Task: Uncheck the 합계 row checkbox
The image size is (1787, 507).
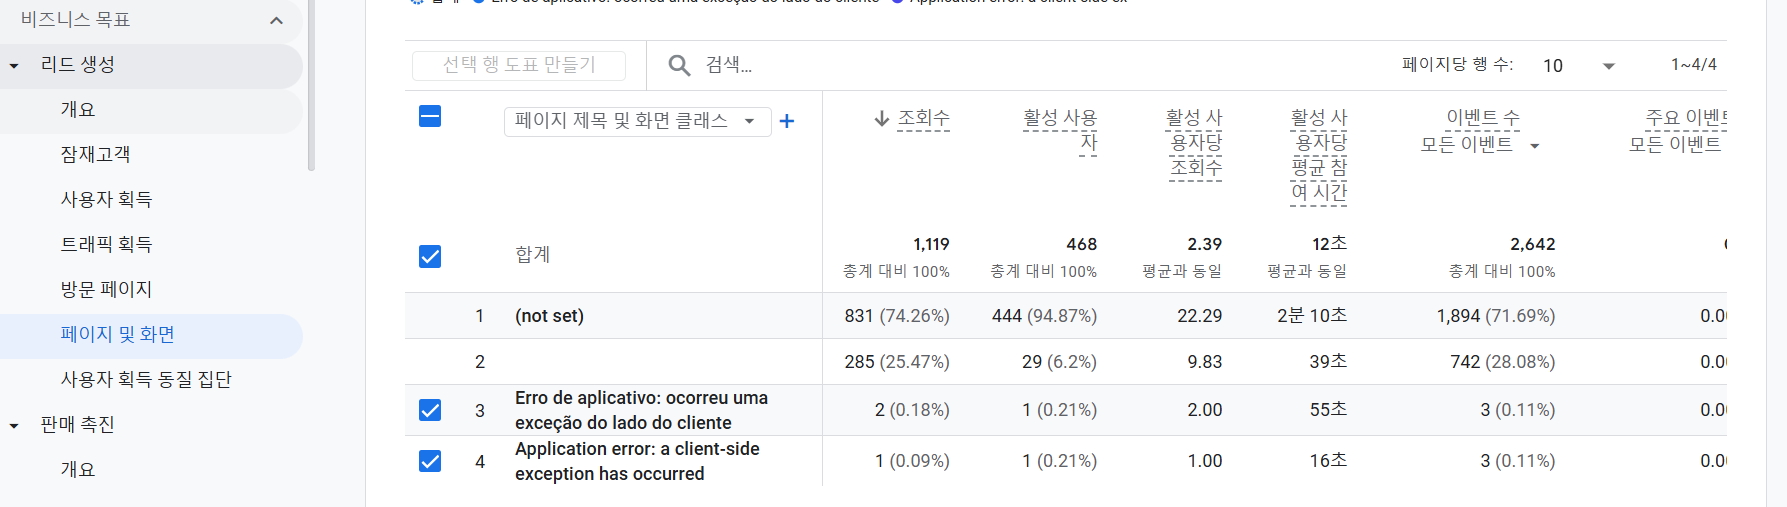Action: click(430, 257)
